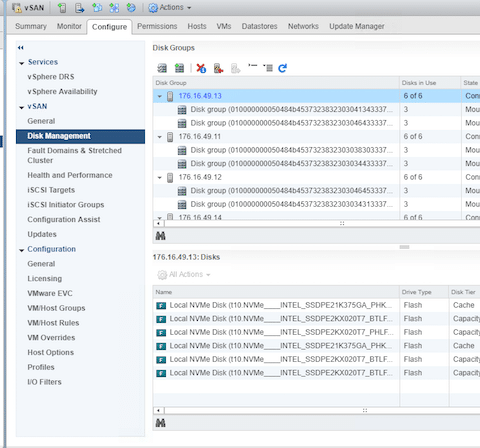Image resolution: width=480 pixels, height=448 pixels.
Task: Open Licensing under Configuration
Action: (x=44, y=279)
